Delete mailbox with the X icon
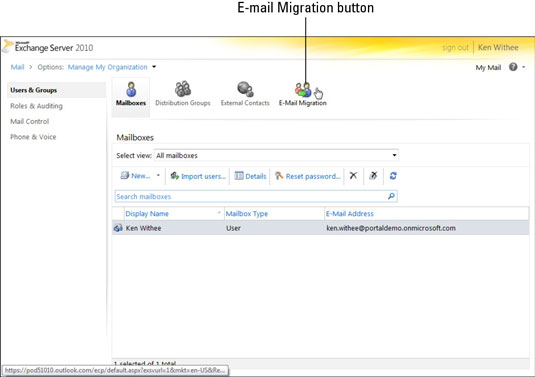 [353, 176]
